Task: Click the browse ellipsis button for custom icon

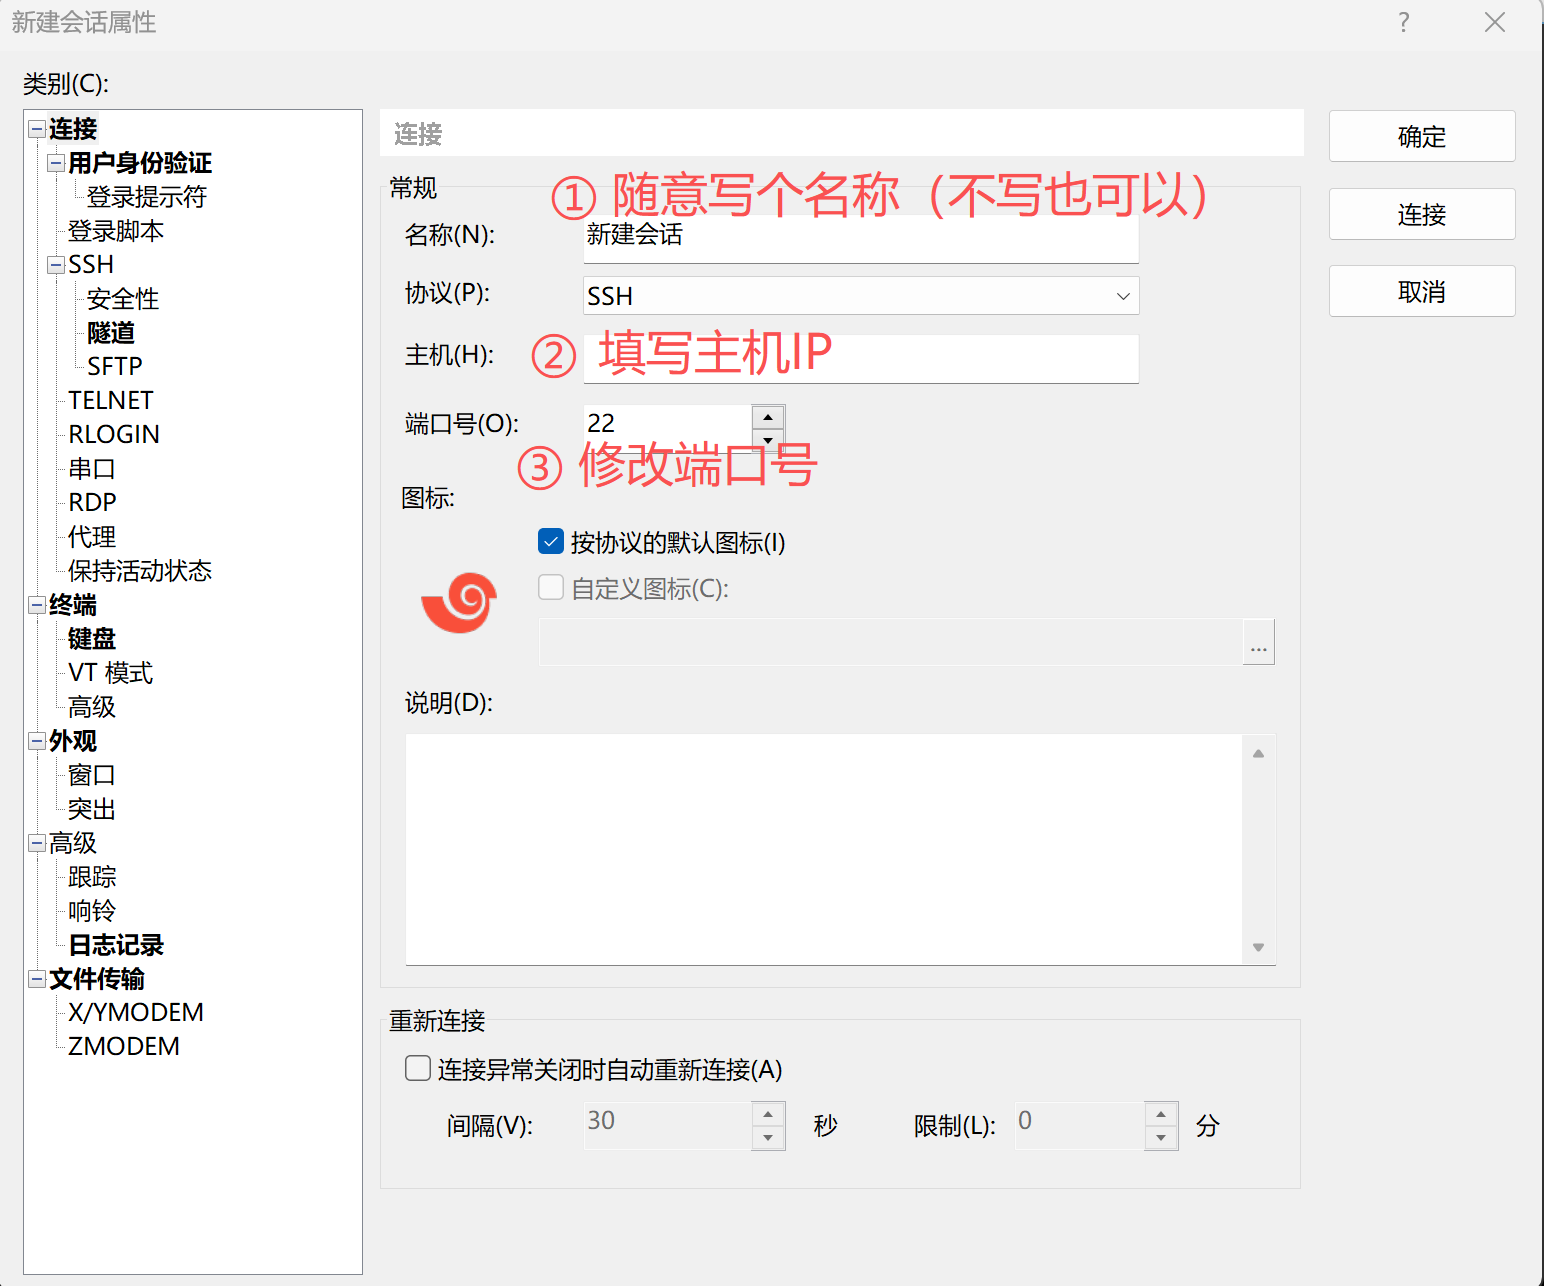Action: tap(1258, 643)
